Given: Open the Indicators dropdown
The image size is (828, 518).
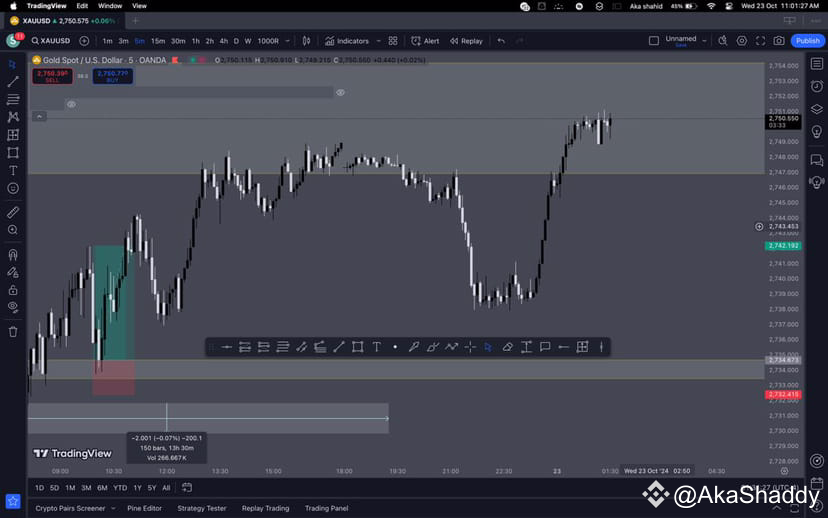Looking at the screenshot, I should 352,41.
